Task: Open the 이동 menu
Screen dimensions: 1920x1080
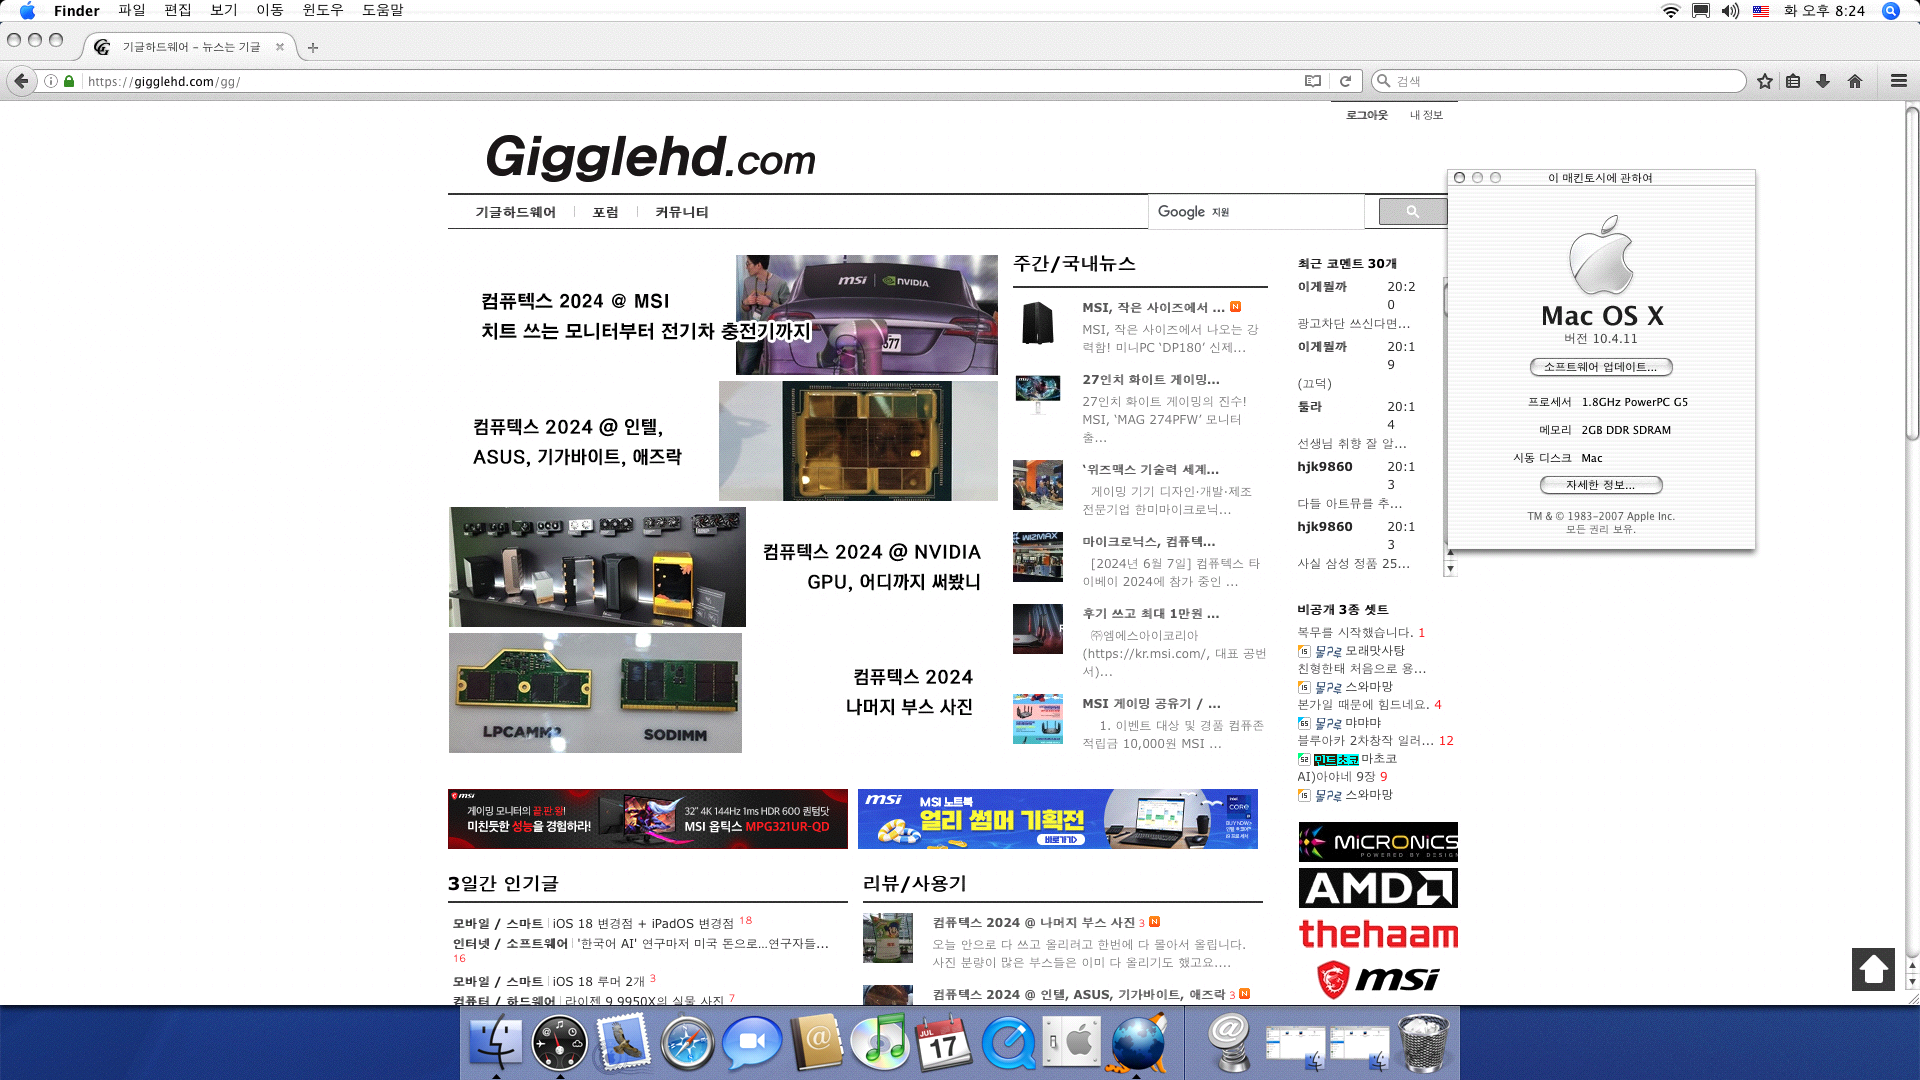Action: click(x=270, y=10)
